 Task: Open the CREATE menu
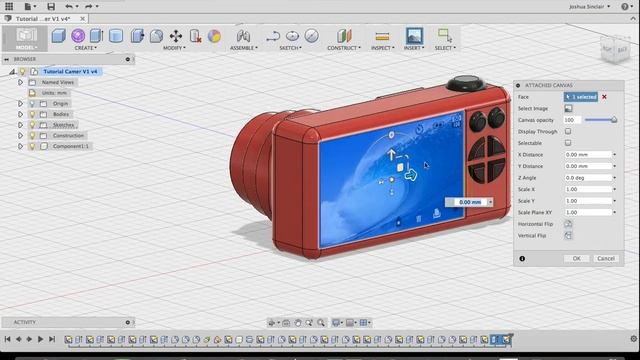(86, 48)
